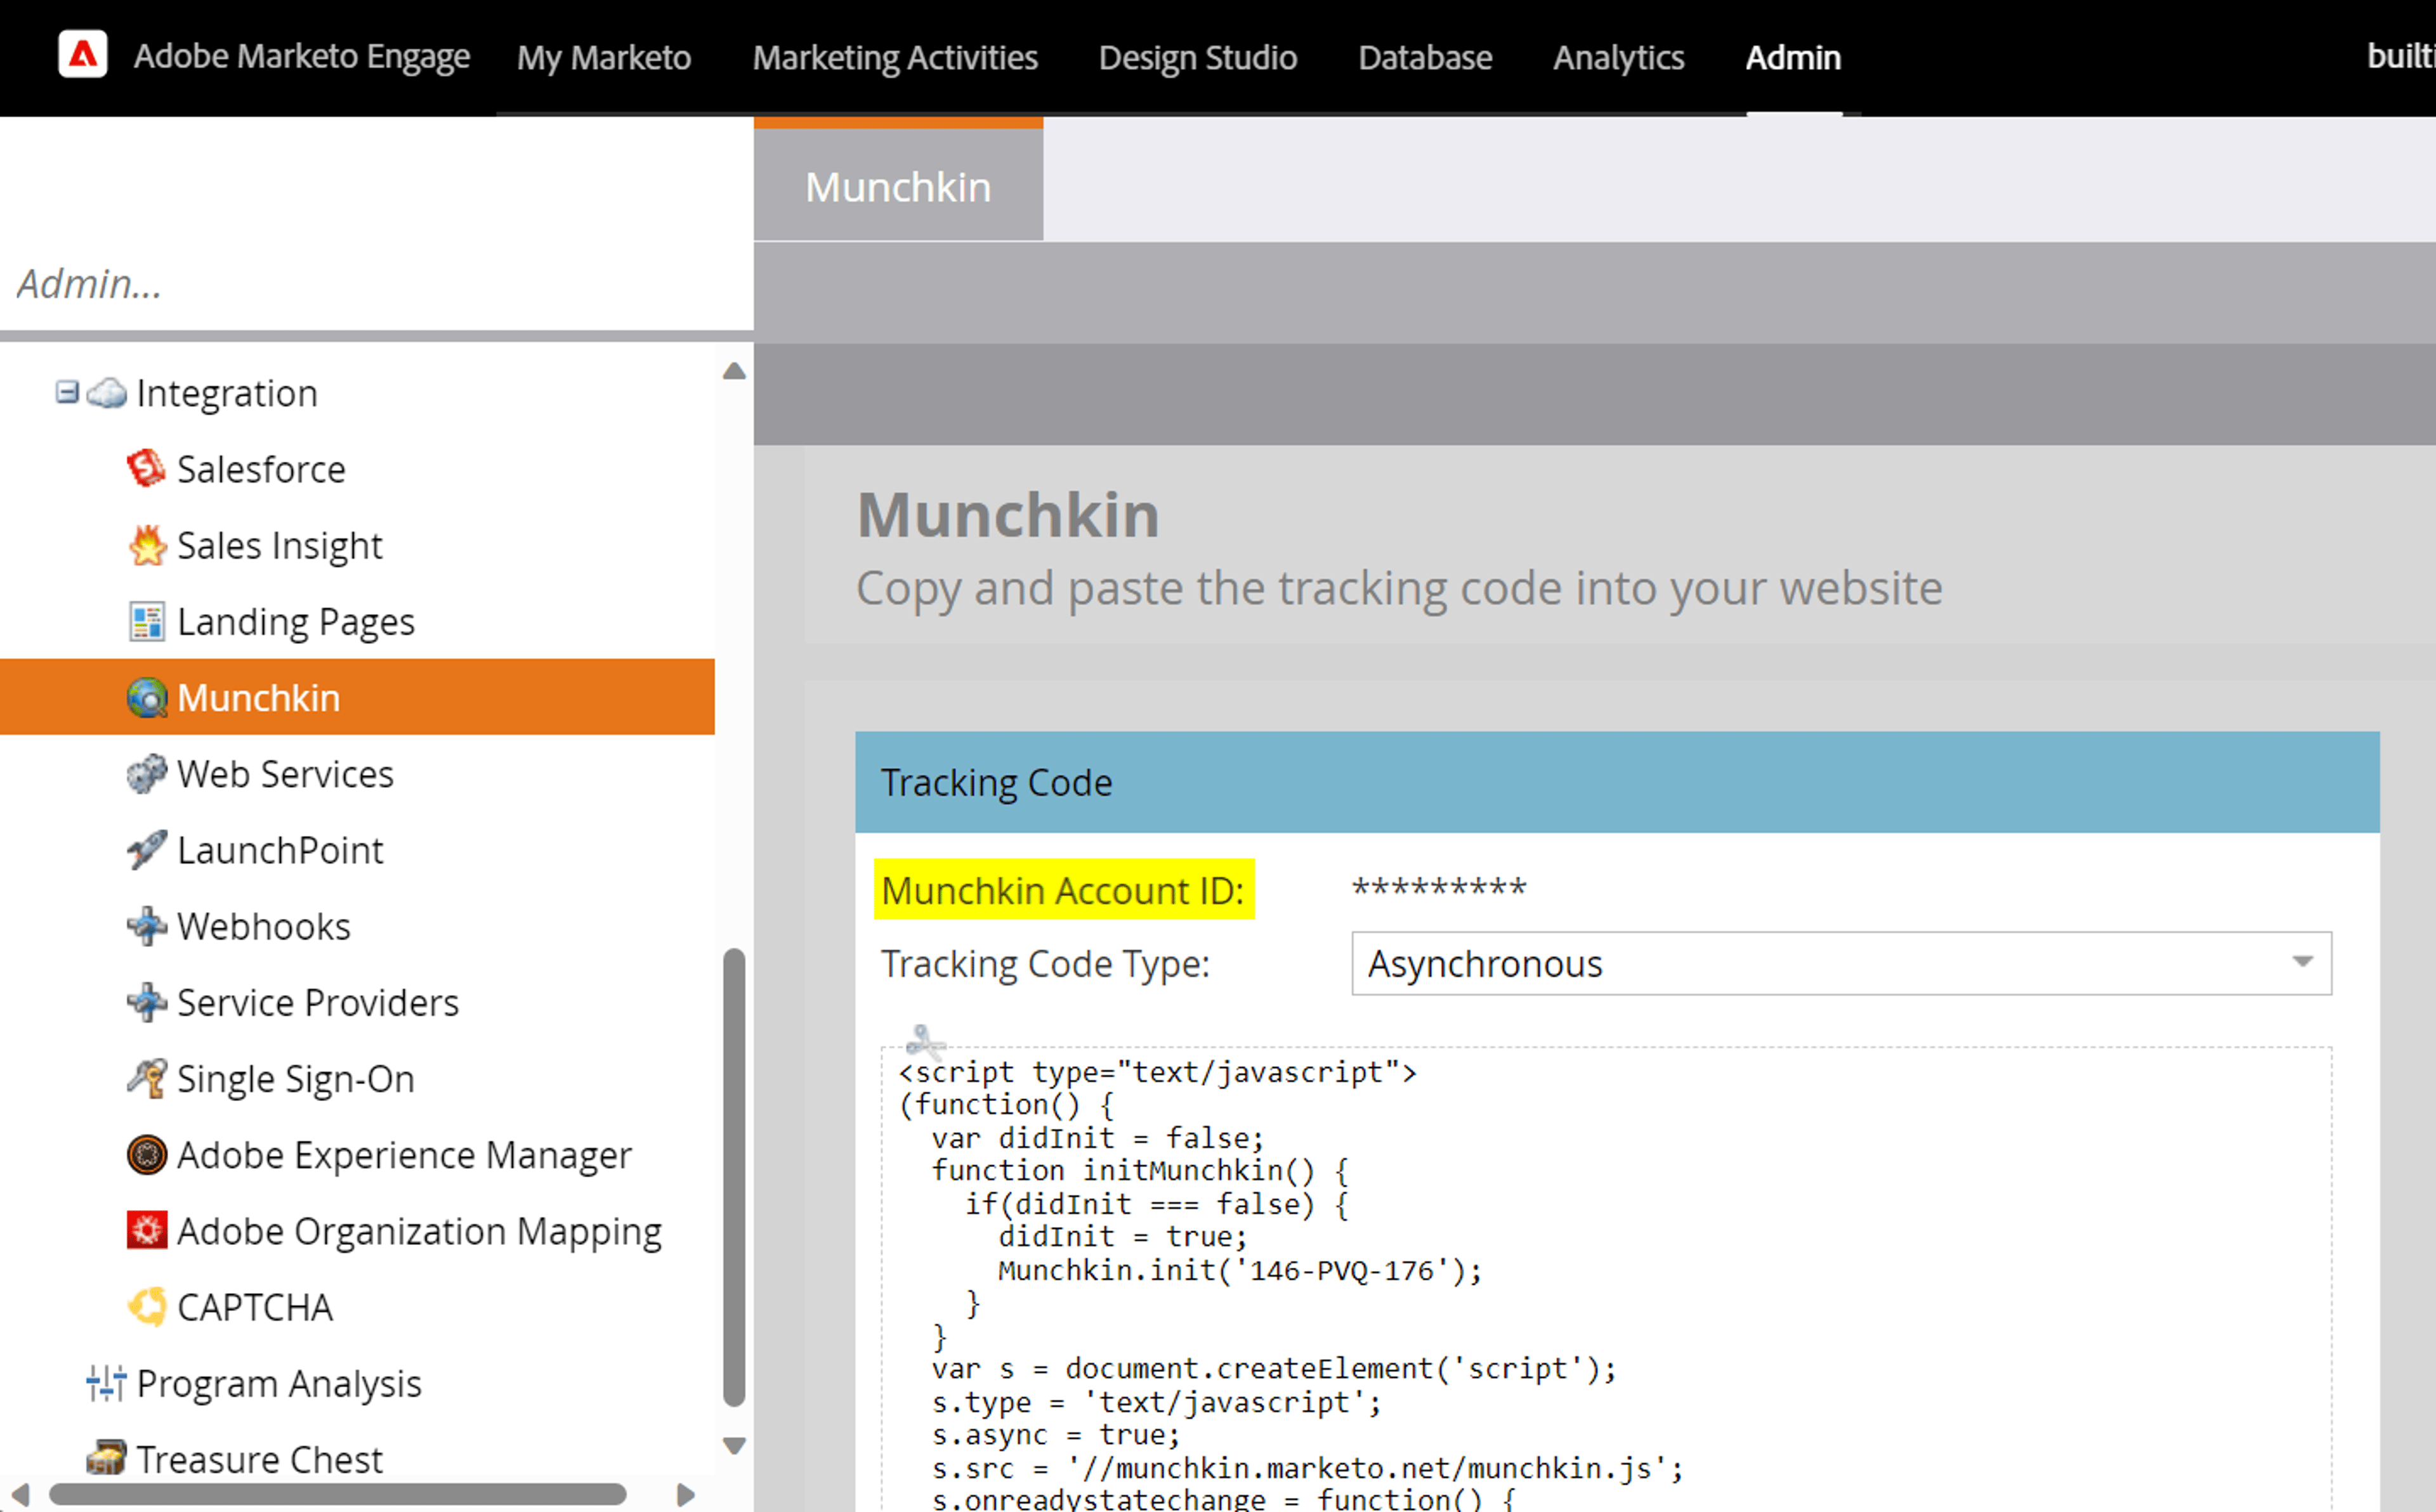Screen dimensions: 2436x1512
Task: Select Treasure Chest in the tree
Action: coord(259,1459)
